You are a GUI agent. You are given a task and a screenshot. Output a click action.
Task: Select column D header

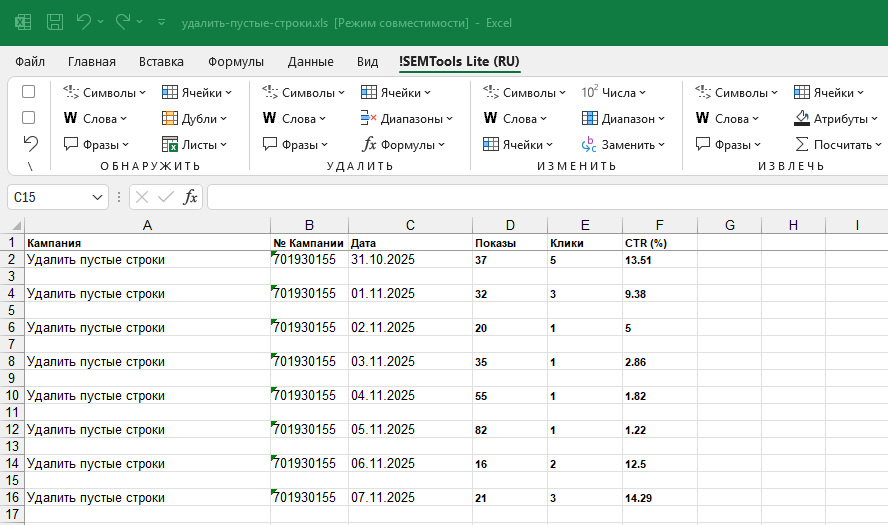(x=510, y=225)
